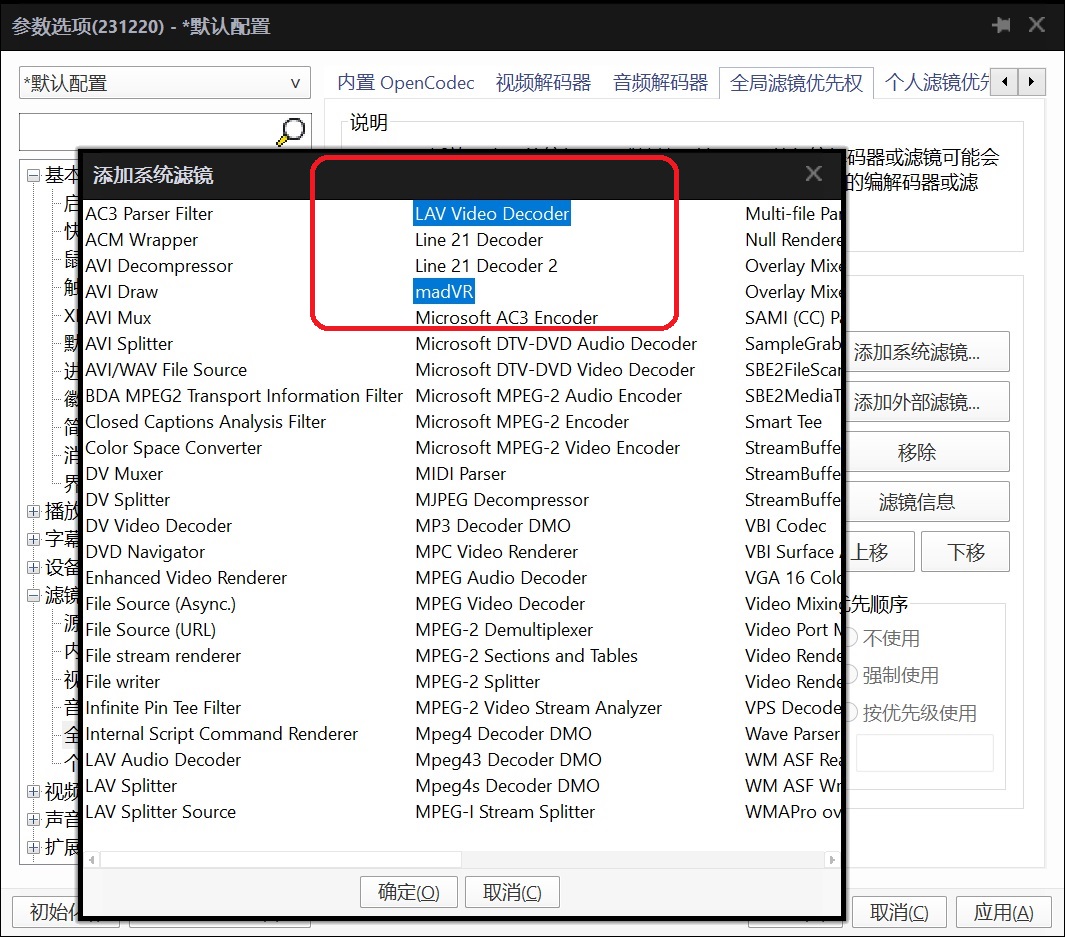Expand the 扩展 tree node
The width and height of the screenshot is (1065, 937).
(33, 847)
